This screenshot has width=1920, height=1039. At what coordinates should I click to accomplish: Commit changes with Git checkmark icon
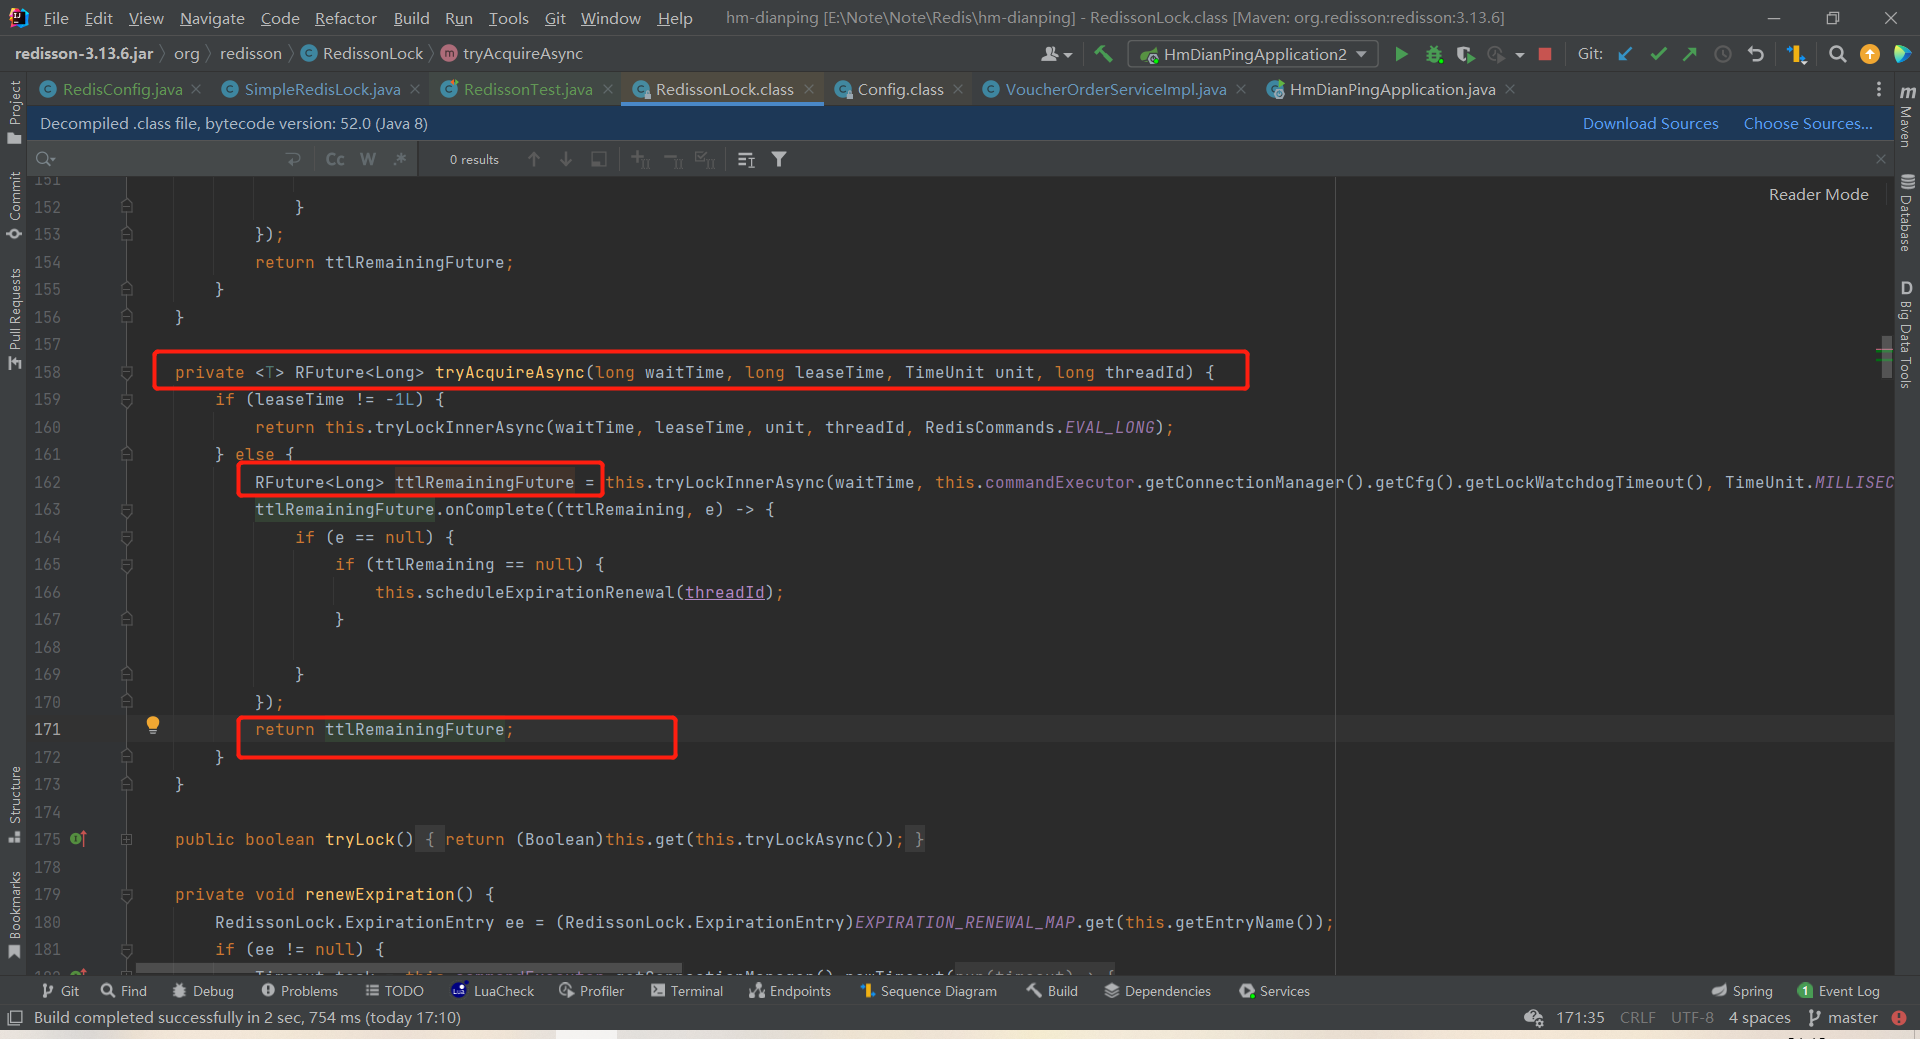click(1658, 54)
